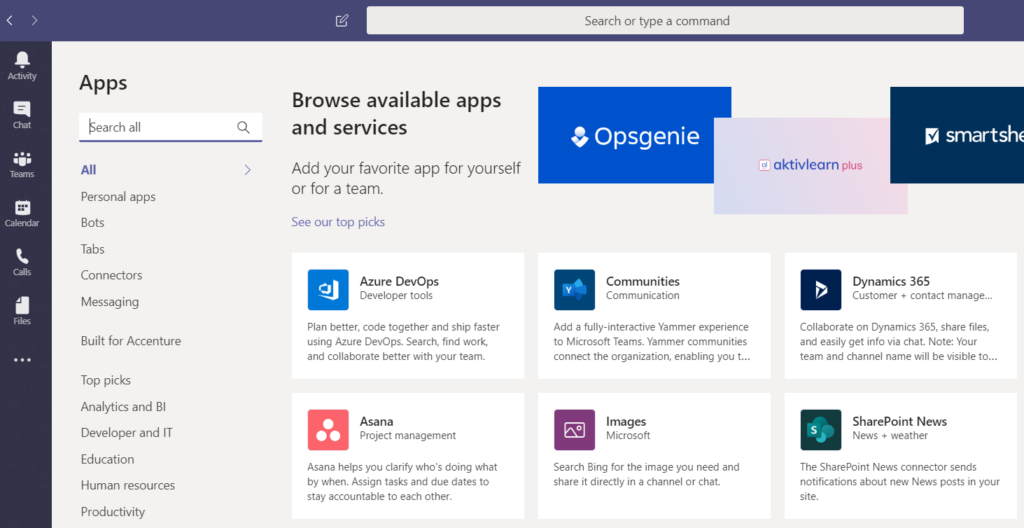Open the Azure DevOps app icon
Viewport: 1024px width, 528px height.
(x=328, y=289)
